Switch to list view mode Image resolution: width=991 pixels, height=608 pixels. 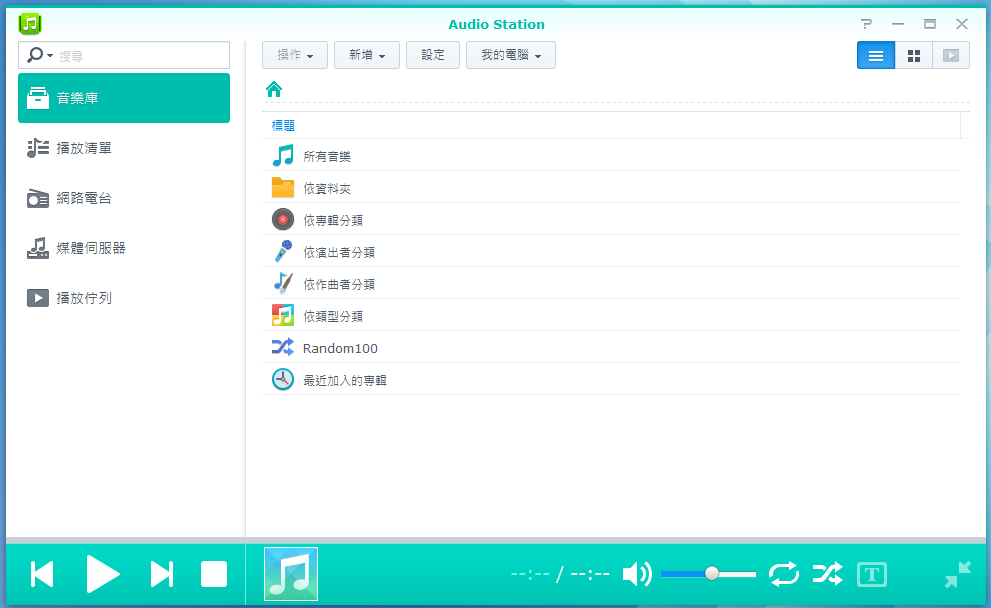click(876, 56)
